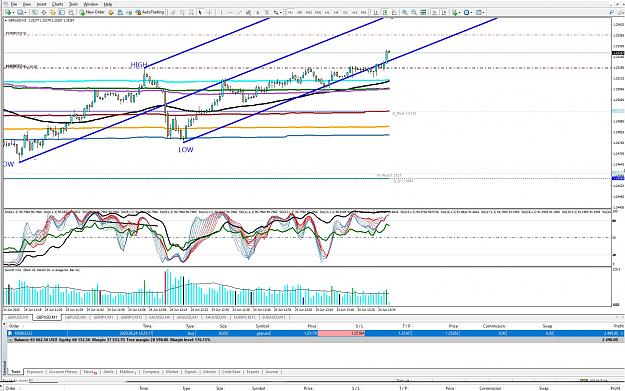Toggle the Navigator panel icon

[53, 12]
